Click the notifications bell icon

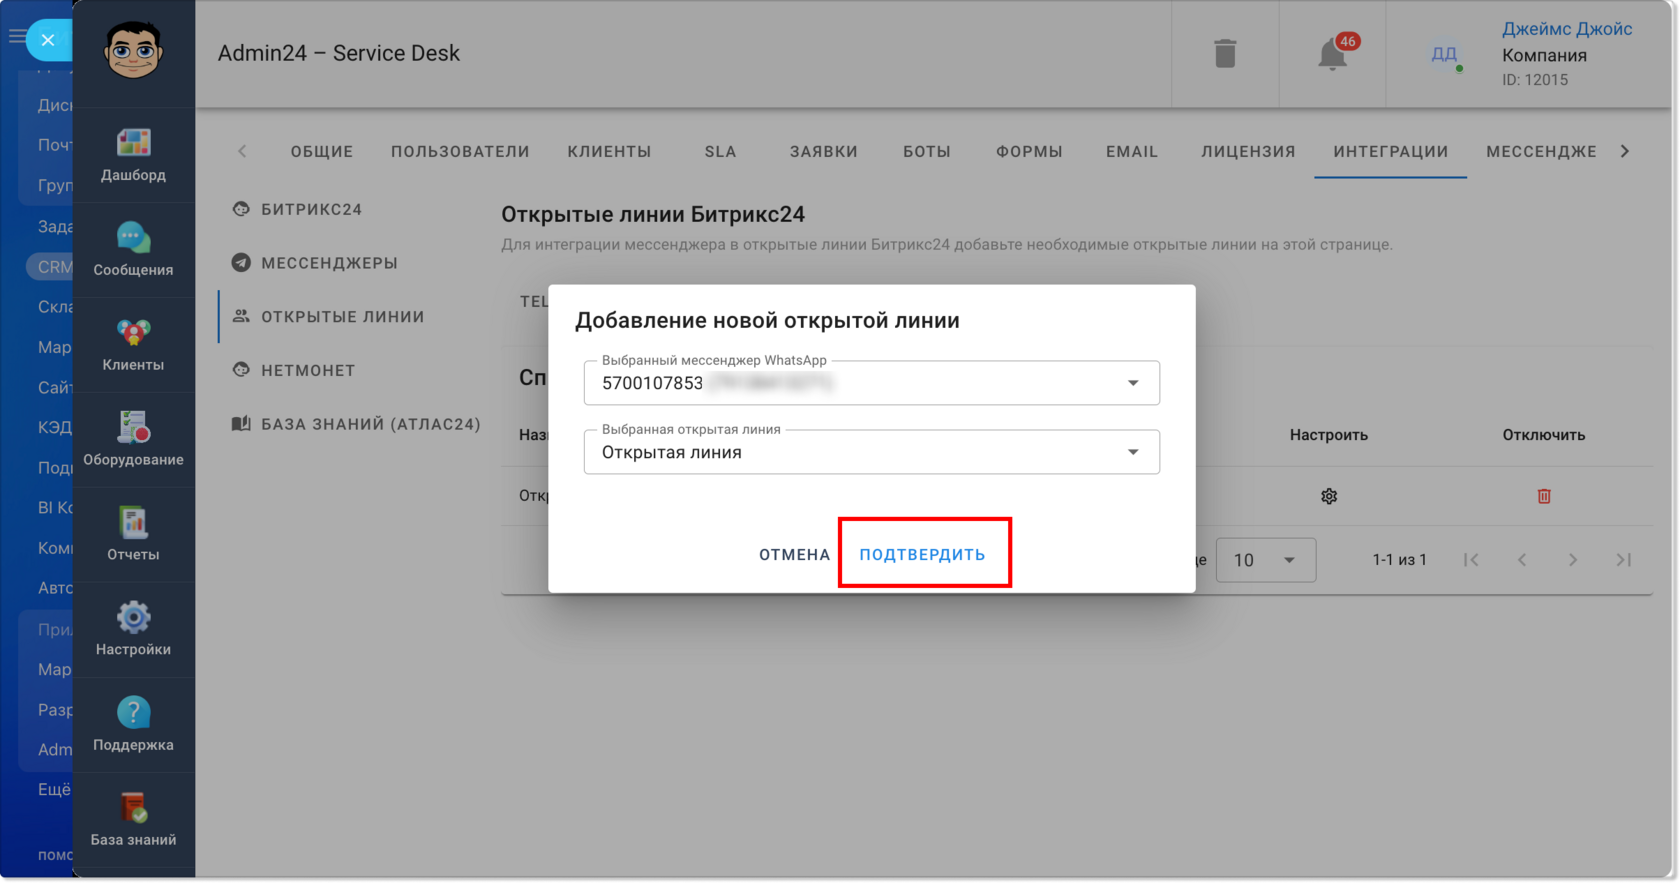1332,54
